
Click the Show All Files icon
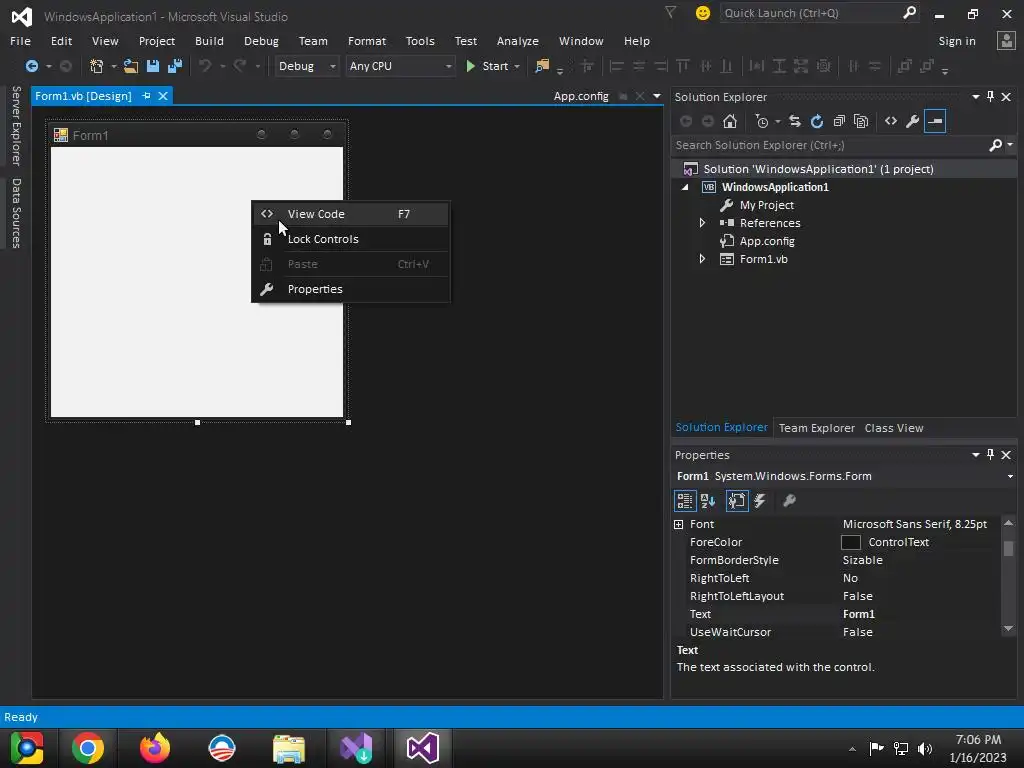[861, 121]
